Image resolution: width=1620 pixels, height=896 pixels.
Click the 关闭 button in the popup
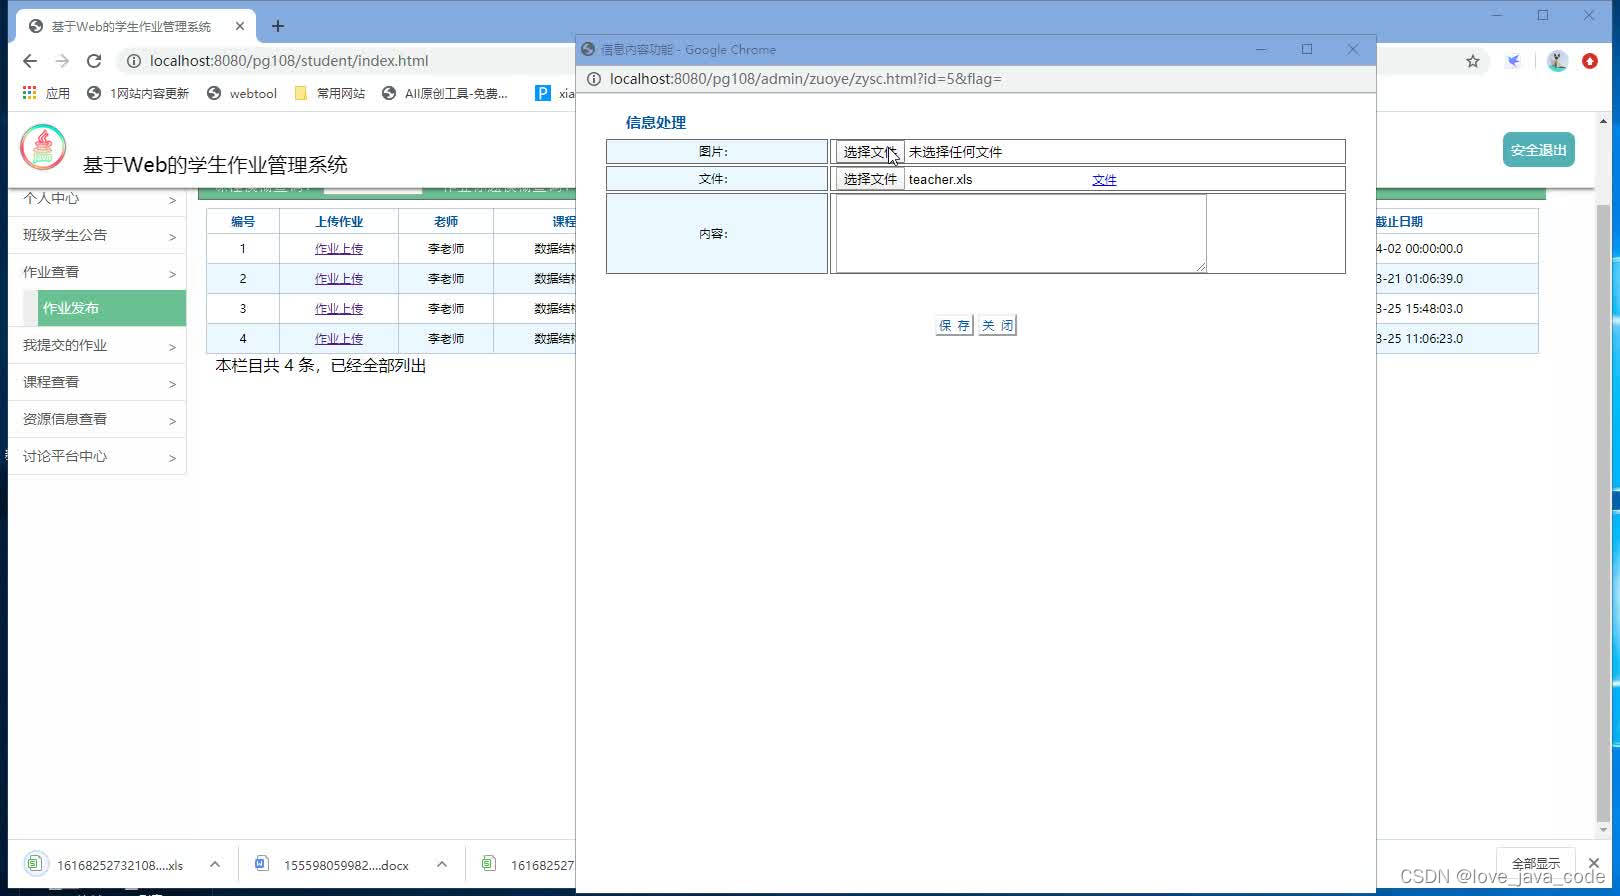tap(997, 325)
